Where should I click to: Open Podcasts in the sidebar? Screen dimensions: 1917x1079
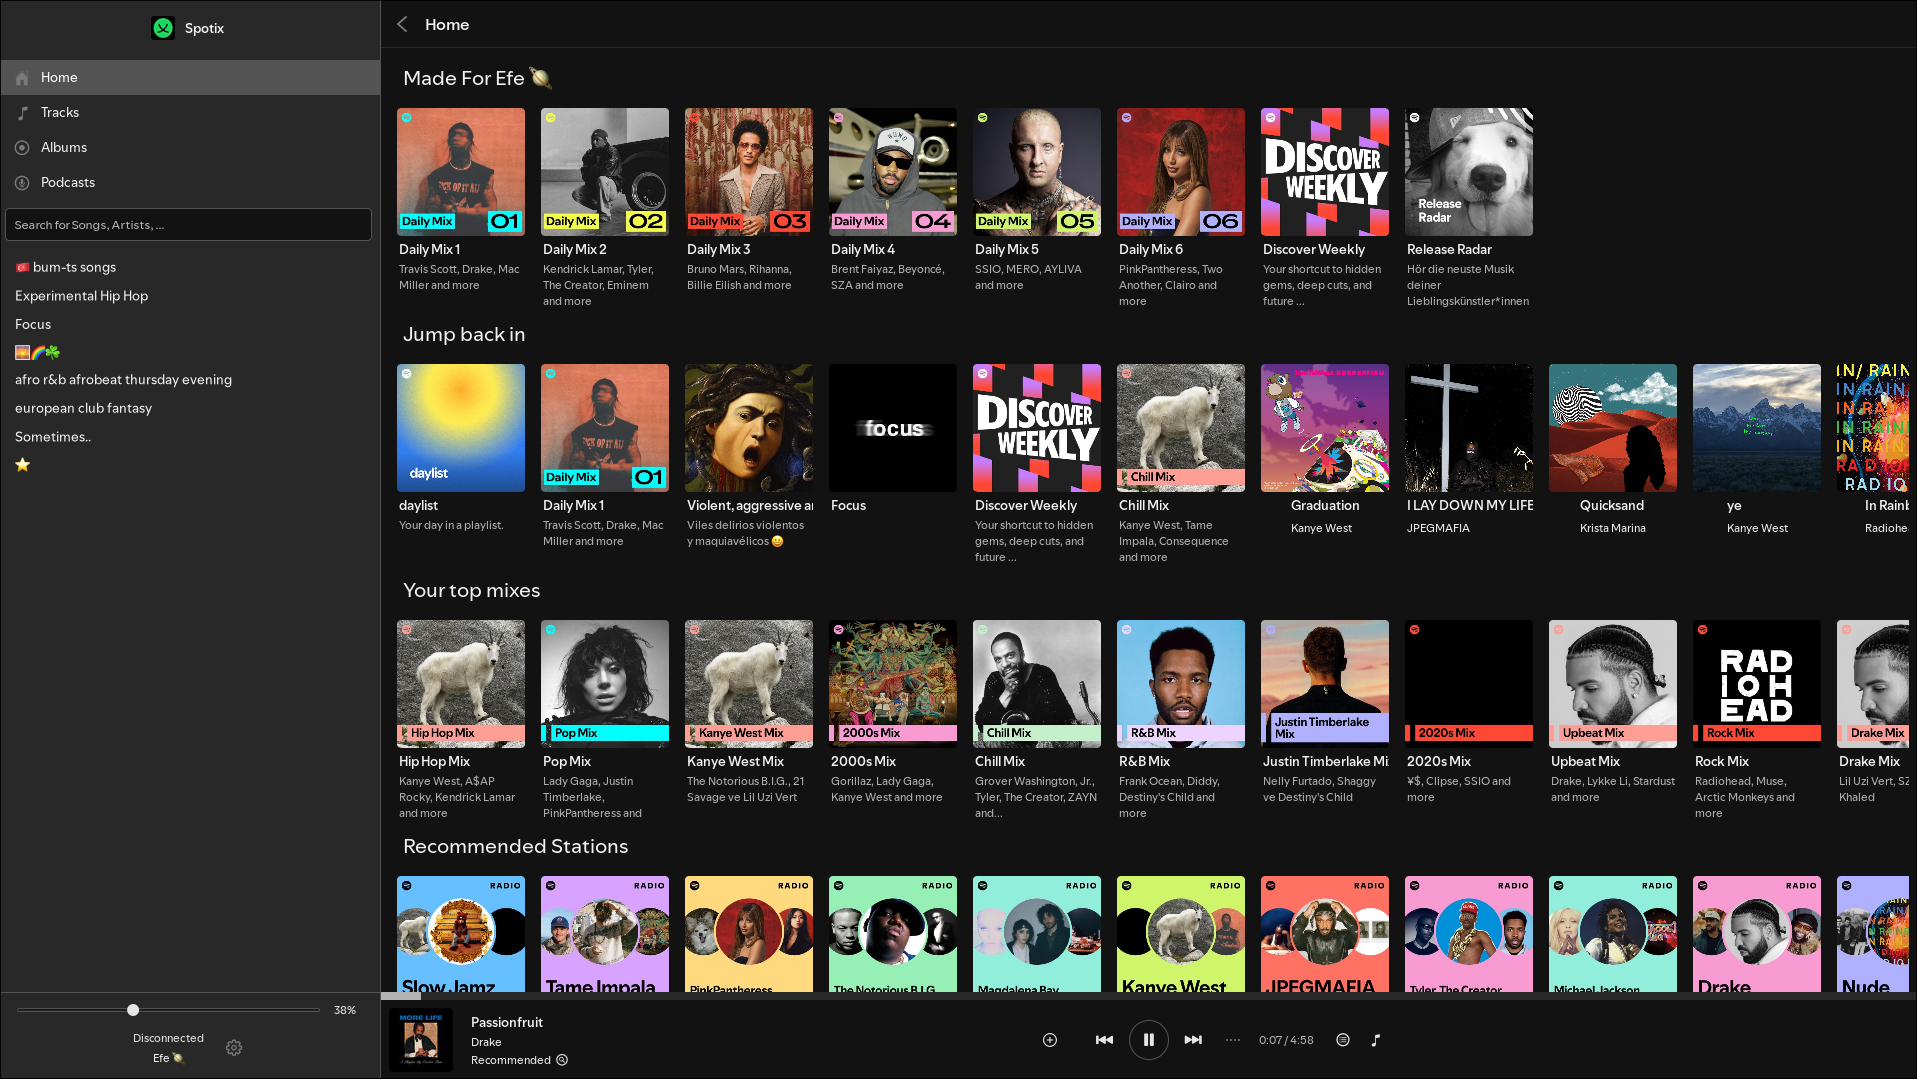[x=190, y=182]
